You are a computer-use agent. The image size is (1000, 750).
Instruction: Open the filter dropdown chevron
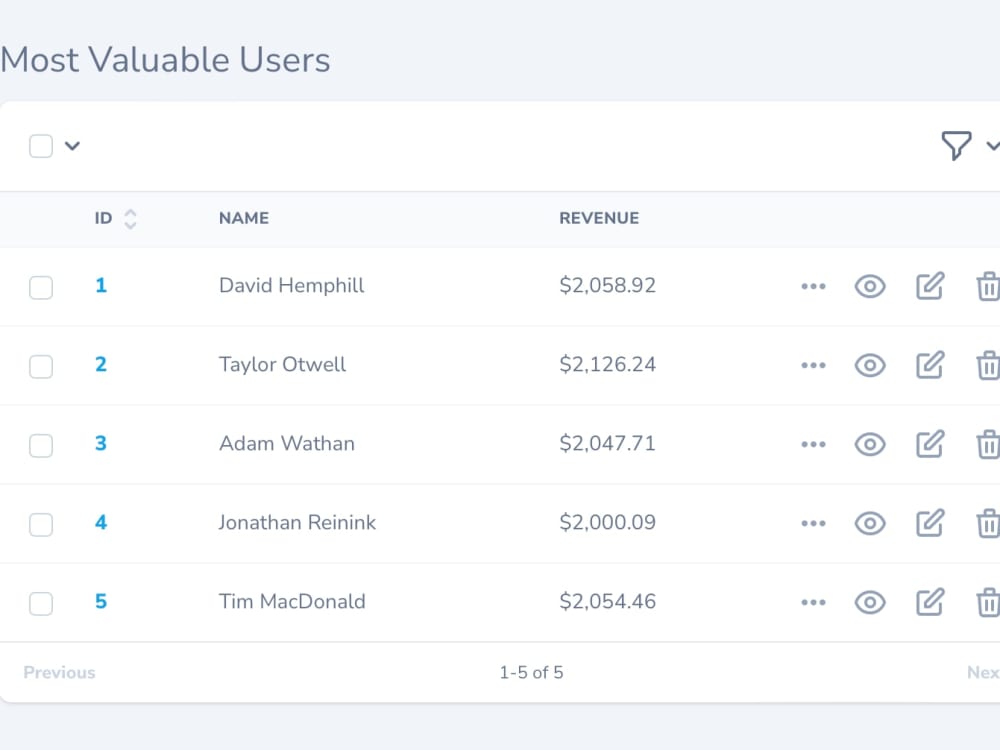click(992, 146)
